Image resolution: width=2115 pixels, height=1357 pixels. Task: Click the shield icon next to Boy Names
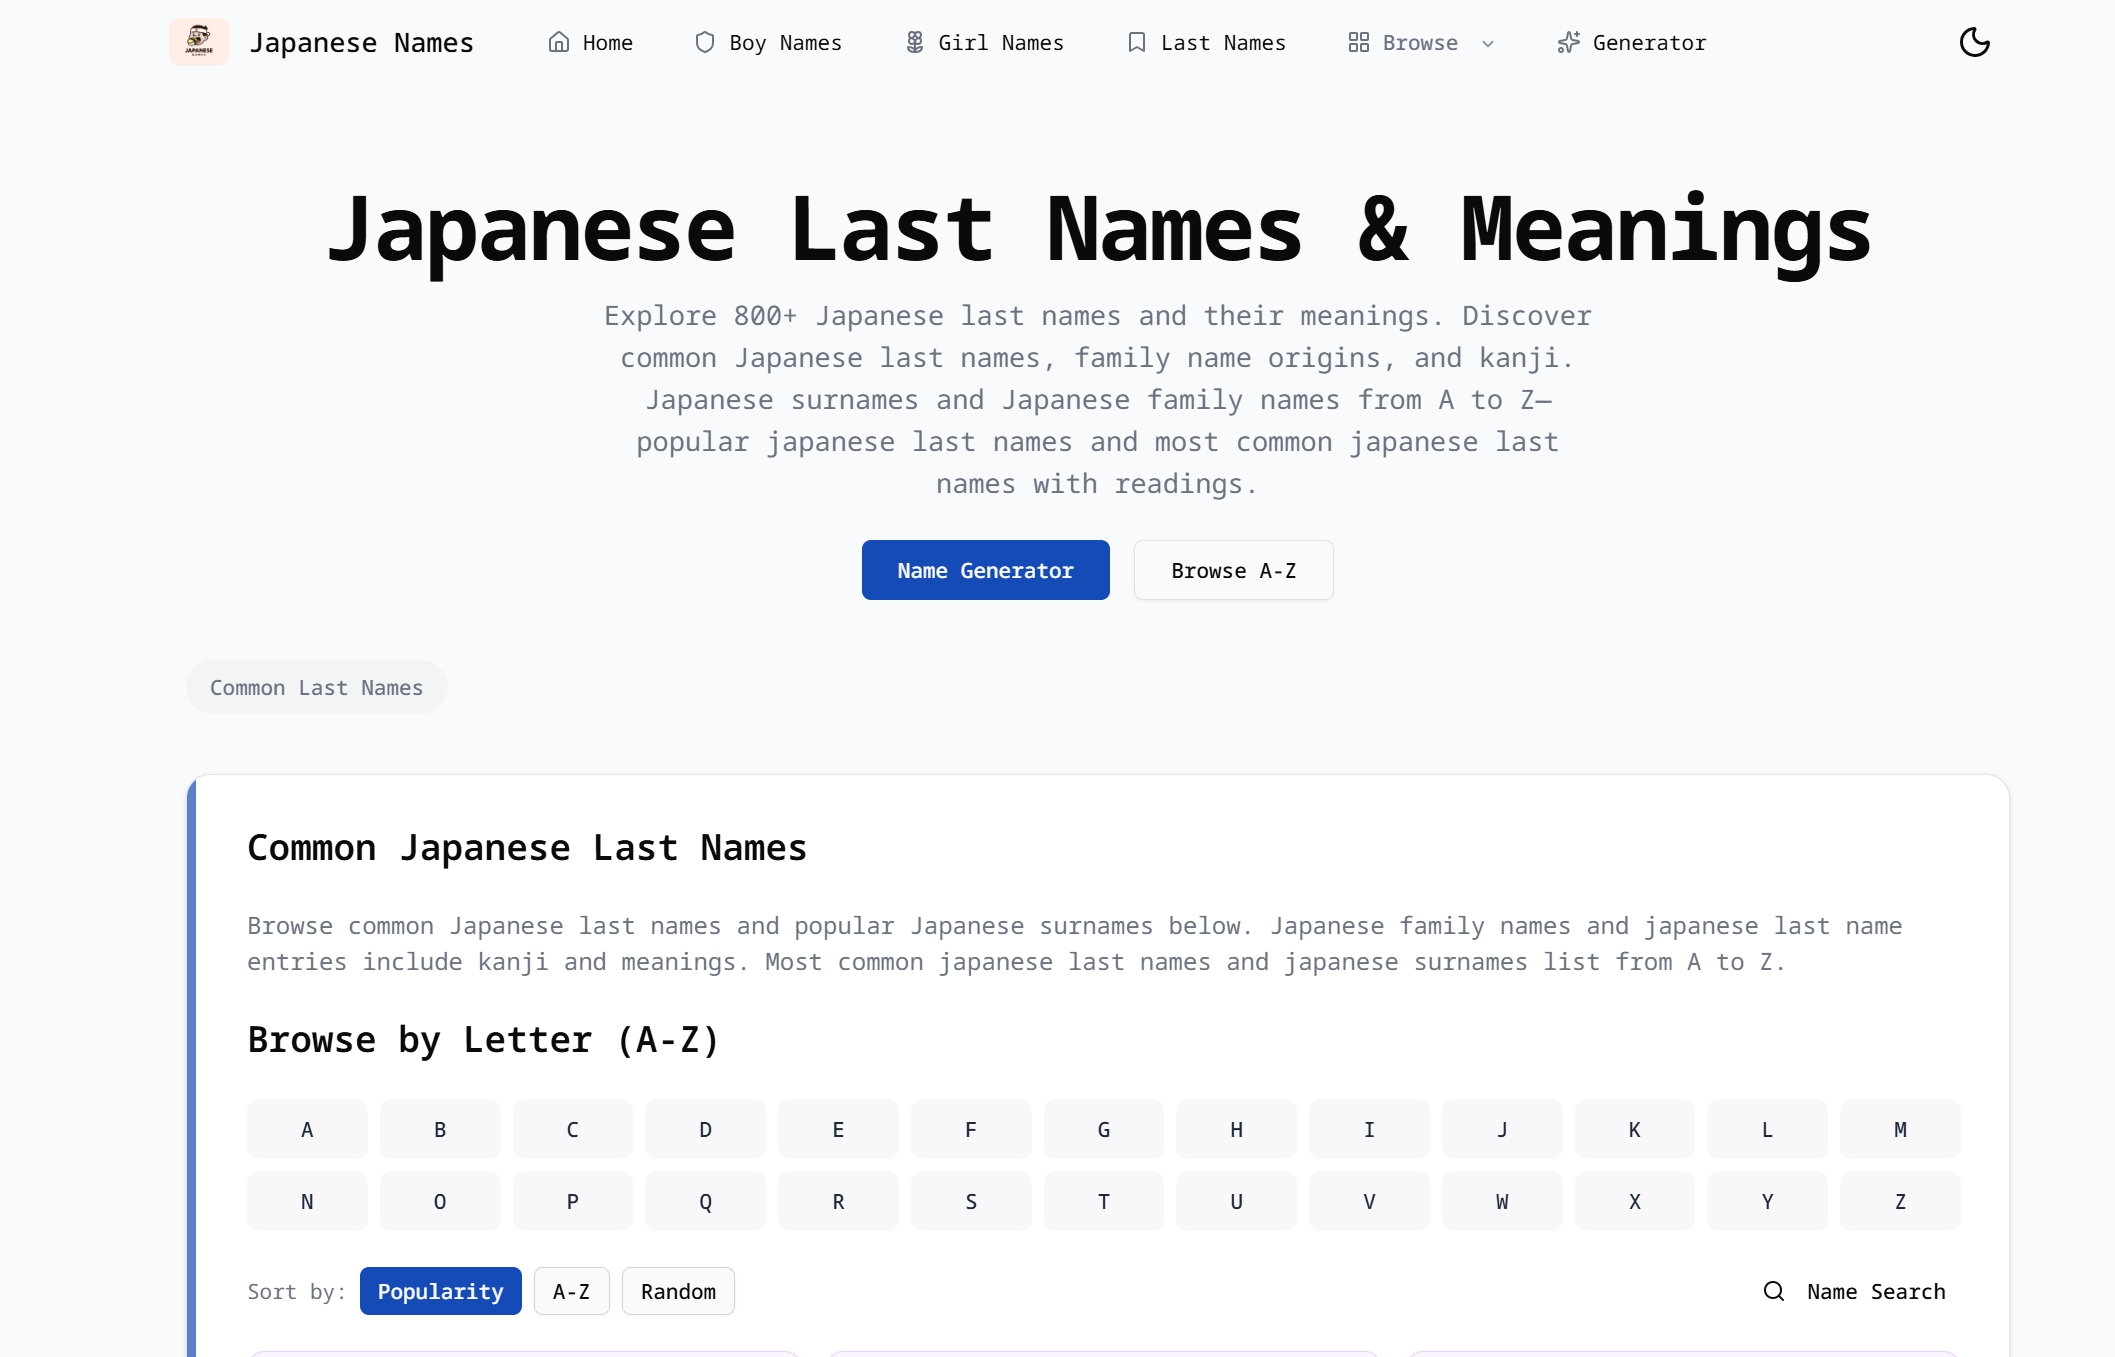704,42
